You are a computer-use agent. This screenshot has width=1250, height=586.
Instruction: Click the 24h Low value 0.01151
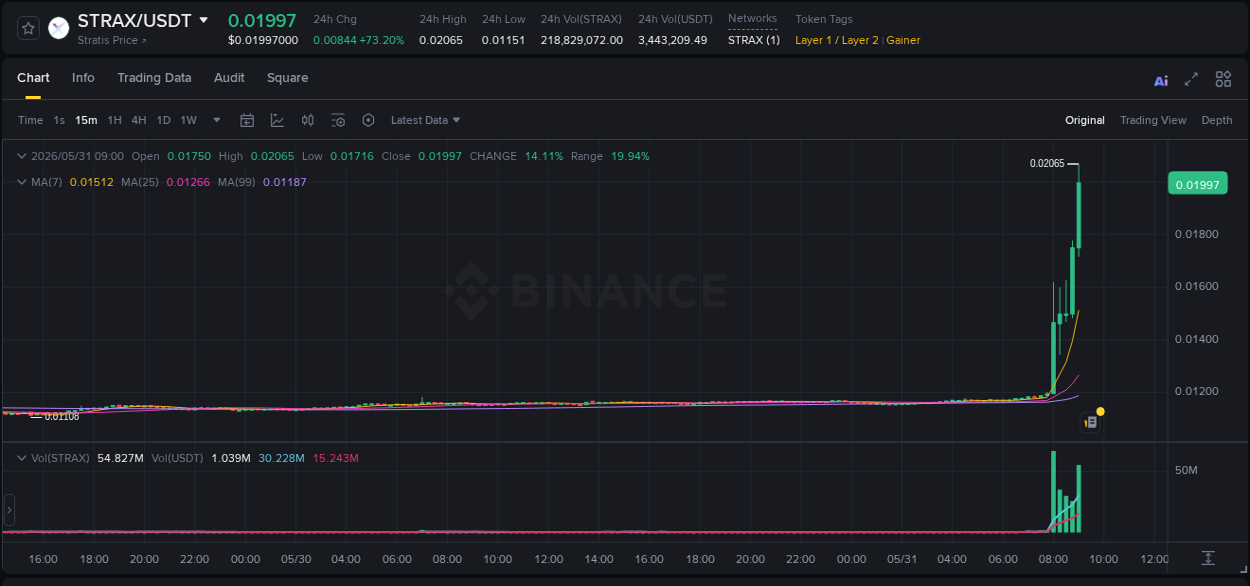pos(503,40)
